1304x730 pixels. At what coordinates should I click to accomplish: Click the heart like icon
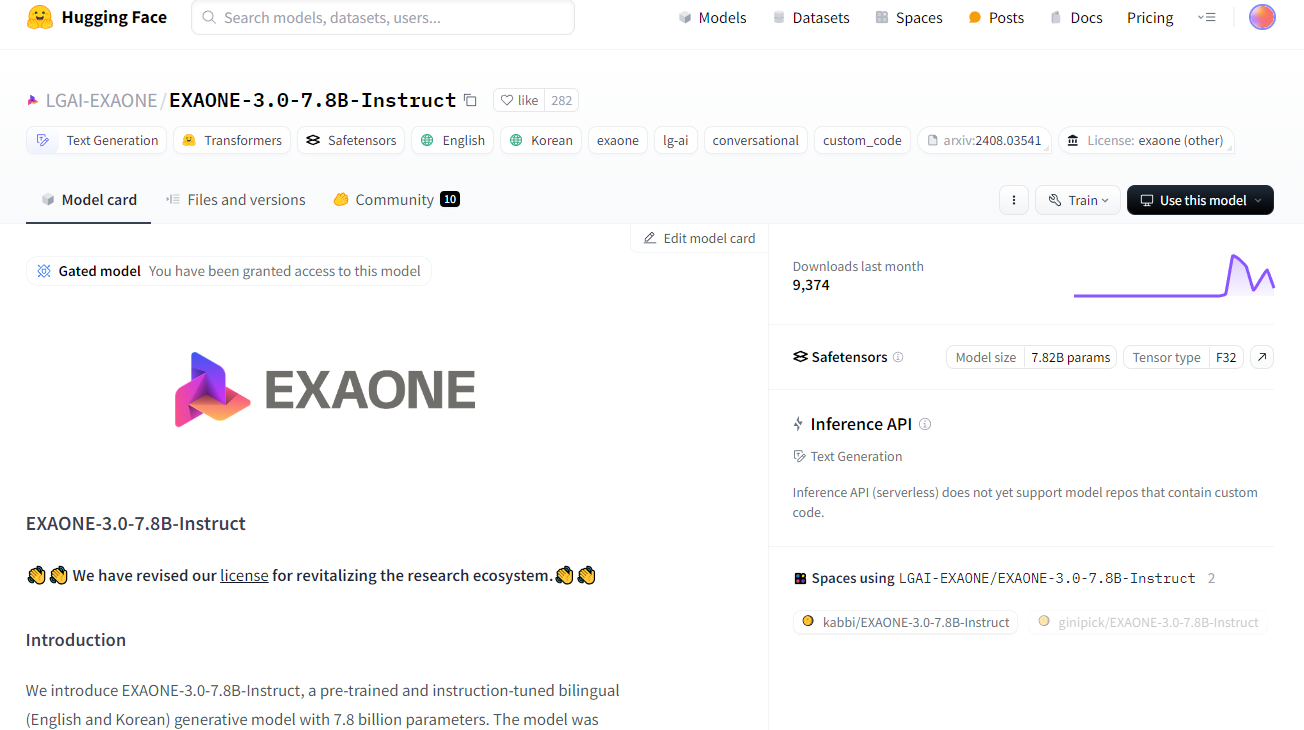point(507,100)
